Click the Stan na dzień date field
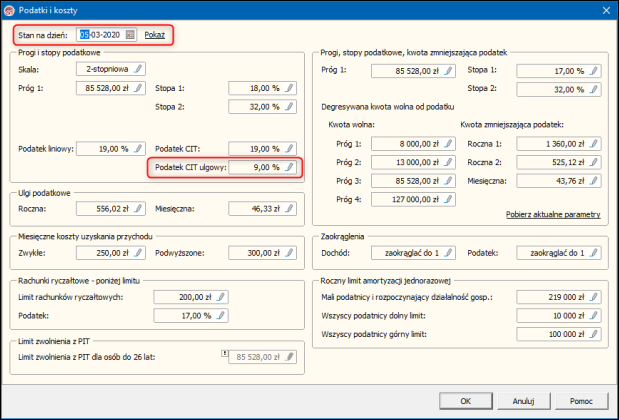Screen dimensions: 619x420 [106, 35]
